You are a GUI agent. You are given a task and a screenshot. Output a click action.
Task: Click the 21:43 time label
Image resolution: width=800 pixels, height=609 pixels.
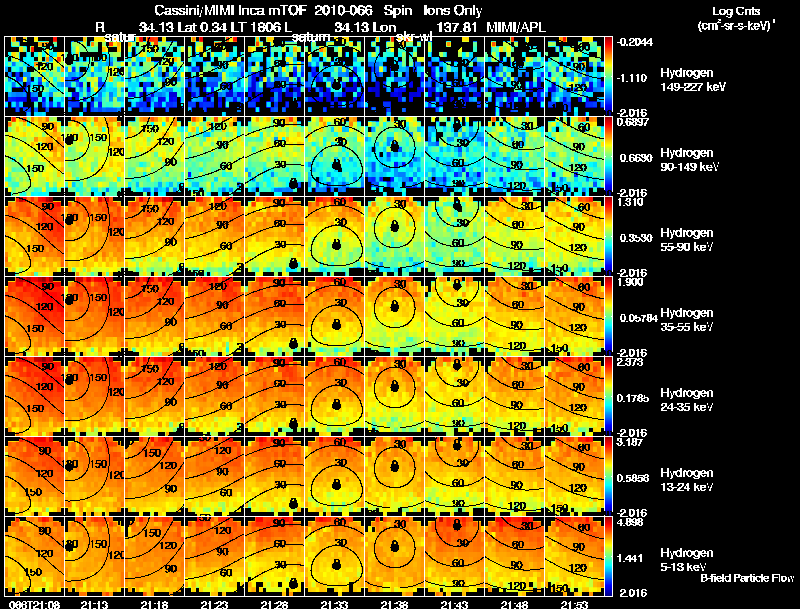pyautogui.click(x=455, y=604)
